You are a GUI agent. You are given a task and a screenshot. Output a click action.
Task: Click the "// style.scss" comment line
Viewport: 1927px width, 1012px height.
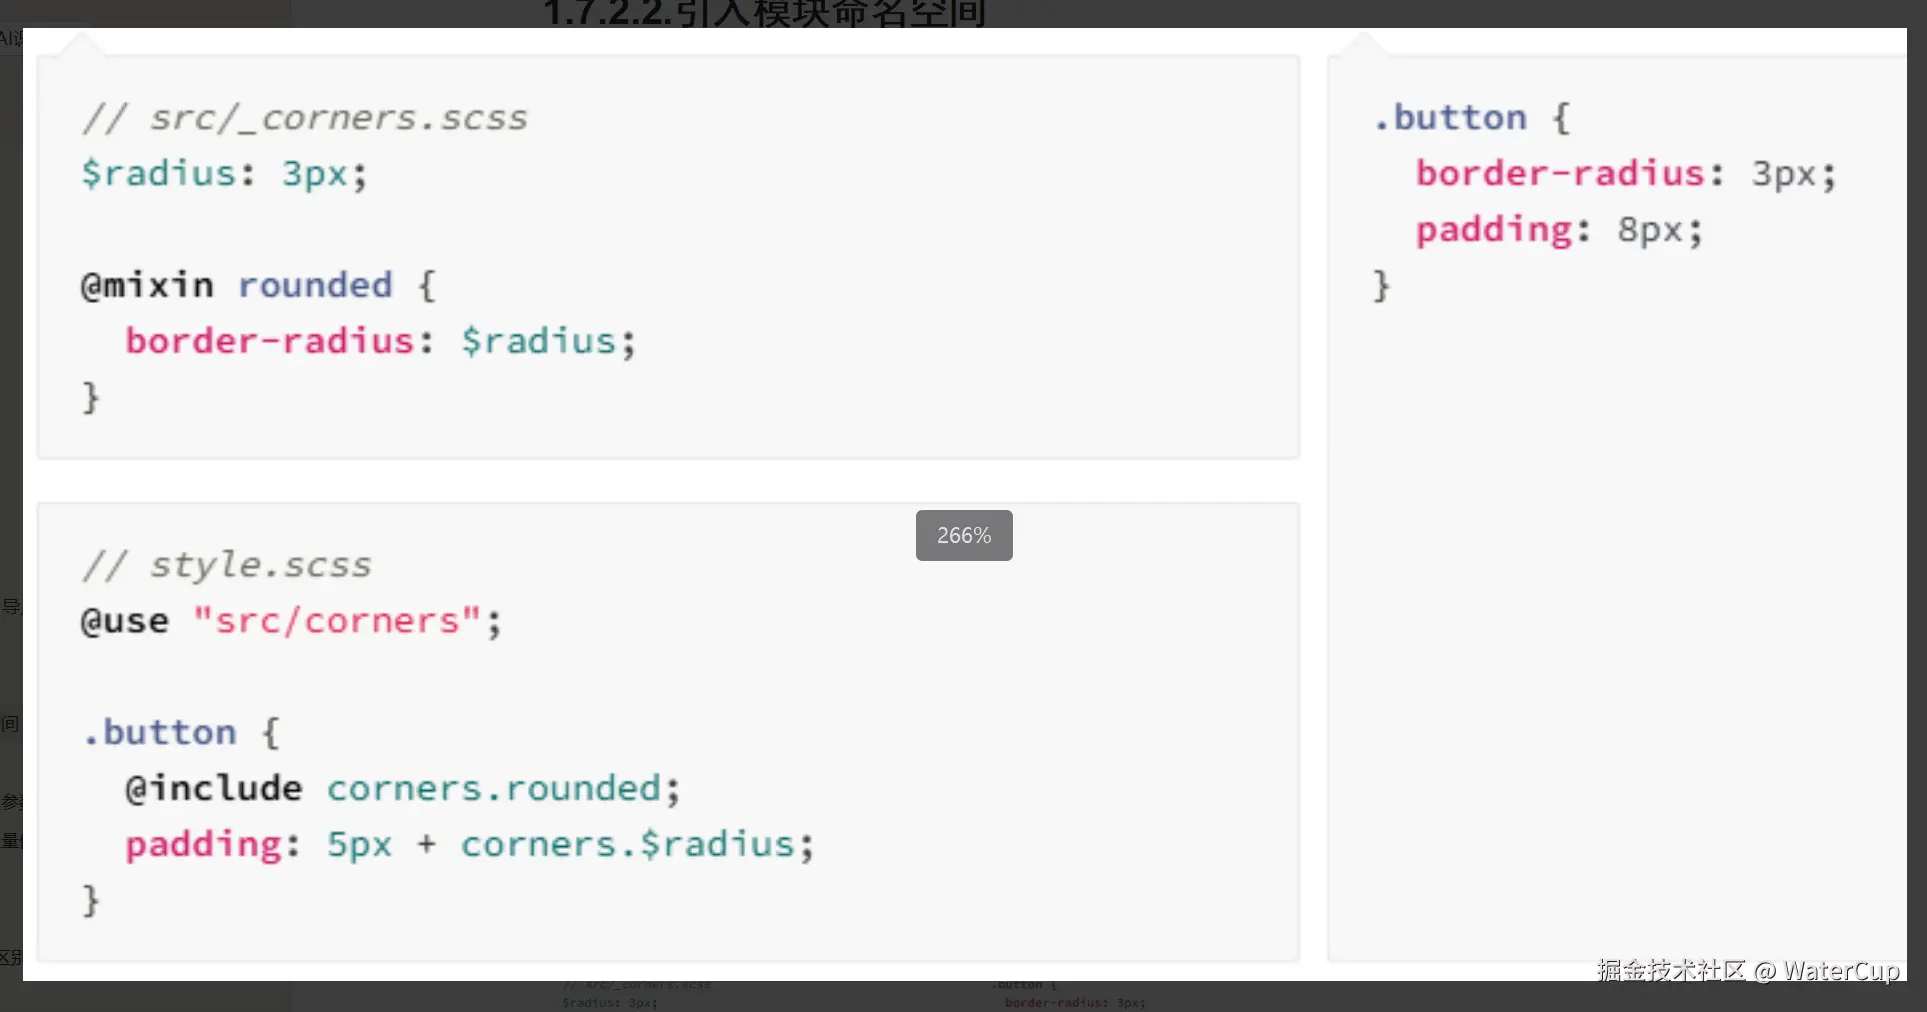pos(227,565)
